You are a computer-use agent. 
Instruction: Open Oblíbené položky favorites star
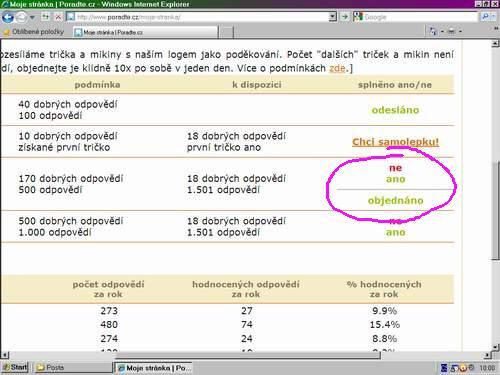point(6,32)
